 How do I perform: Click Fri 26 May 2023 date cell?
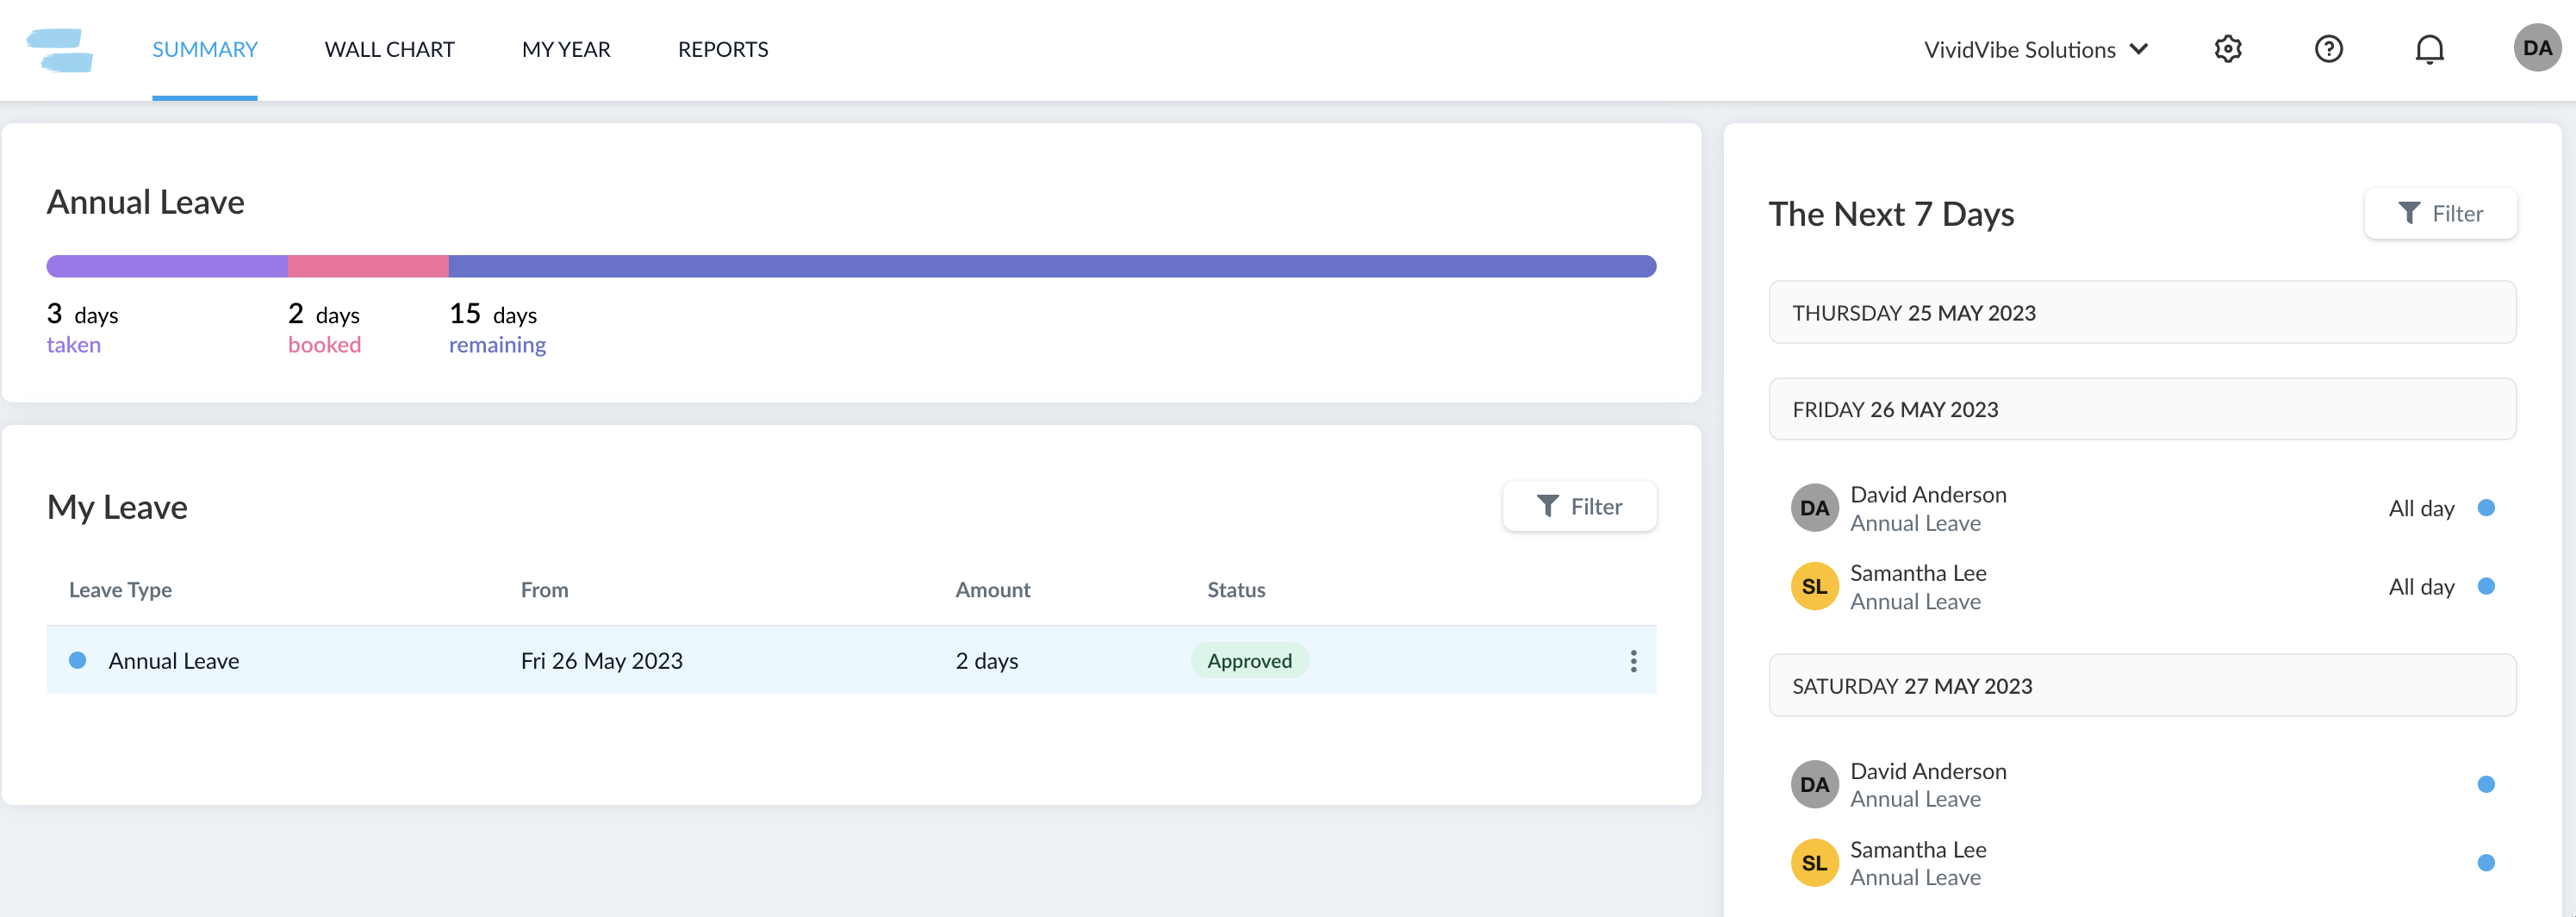[x=602, y=661]
